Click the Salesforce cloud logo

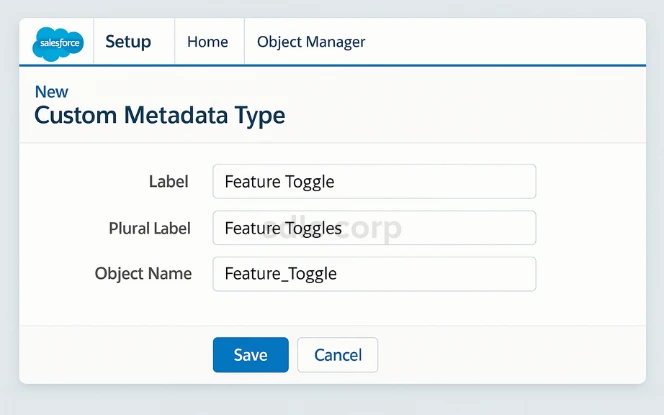pos(58,44)
